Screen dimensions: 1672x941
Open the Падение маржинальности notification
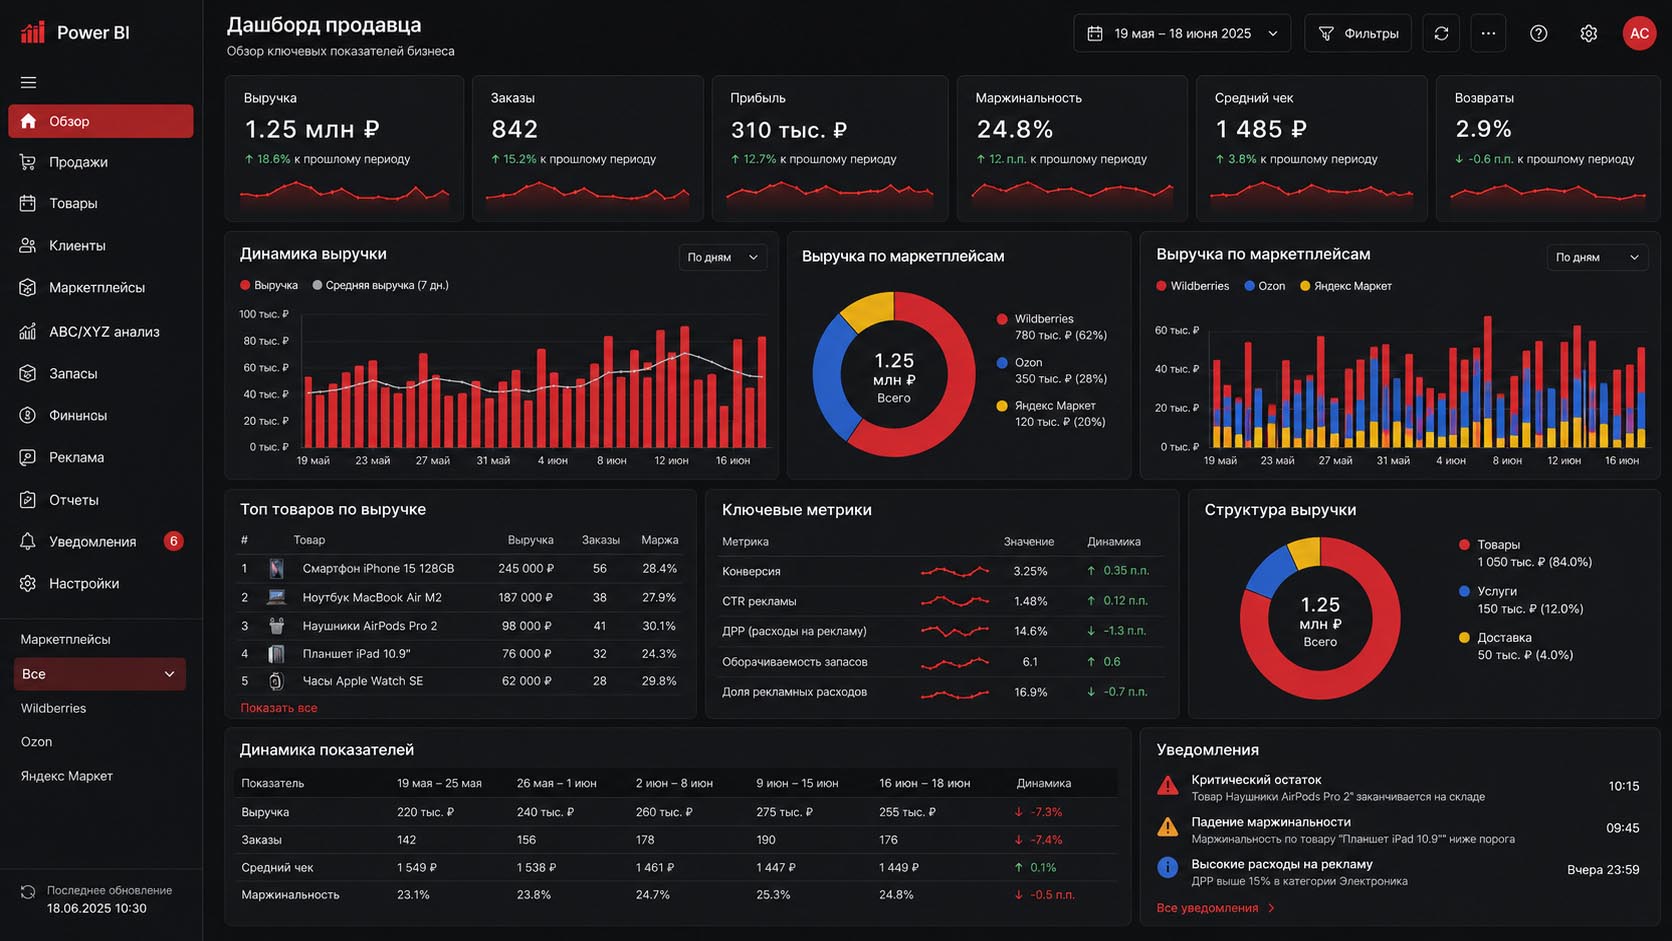coord(1400,829)
